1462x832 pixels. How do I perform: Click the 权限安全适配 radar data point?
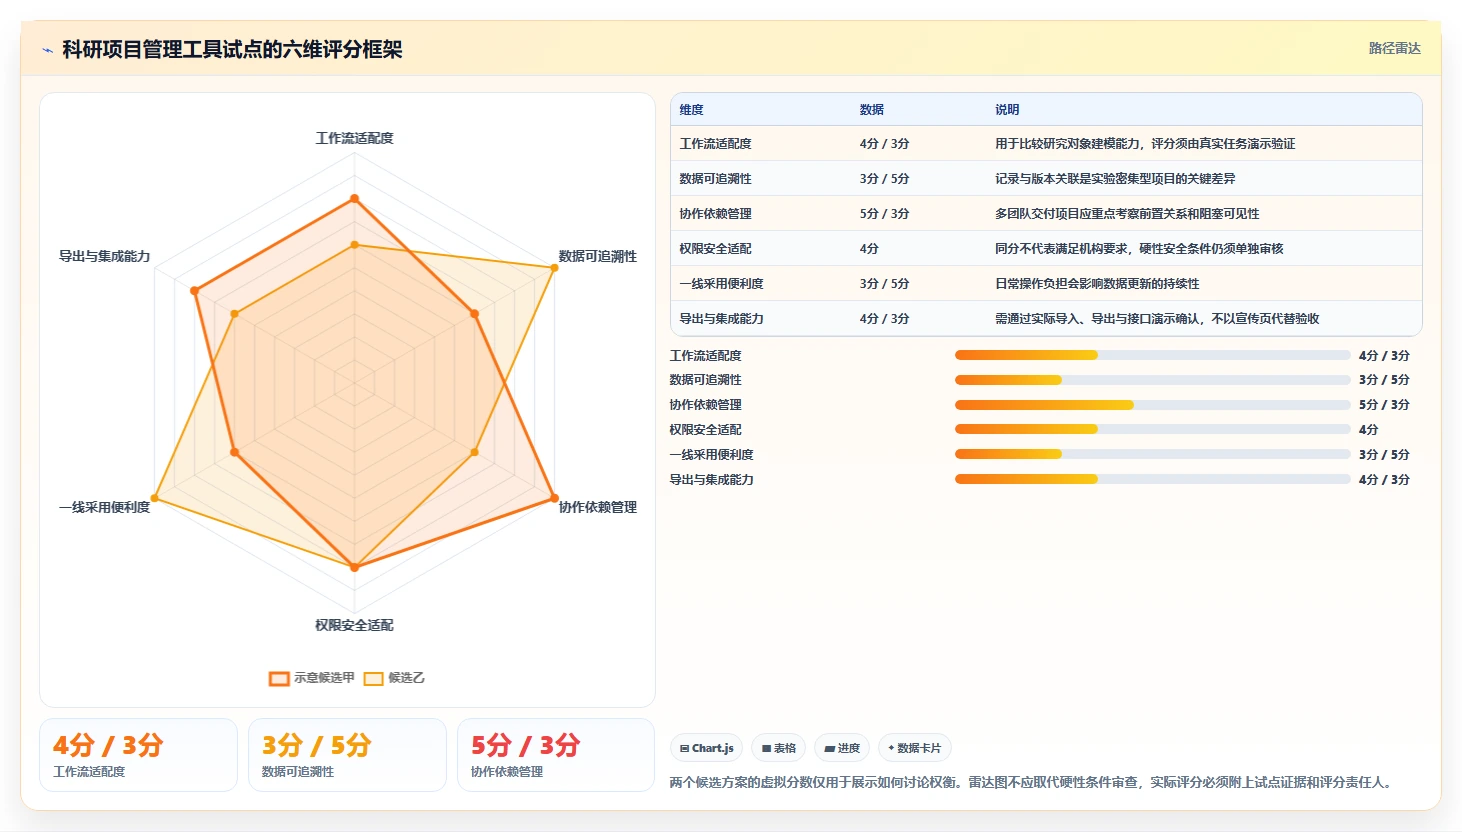tap(354, 567)
